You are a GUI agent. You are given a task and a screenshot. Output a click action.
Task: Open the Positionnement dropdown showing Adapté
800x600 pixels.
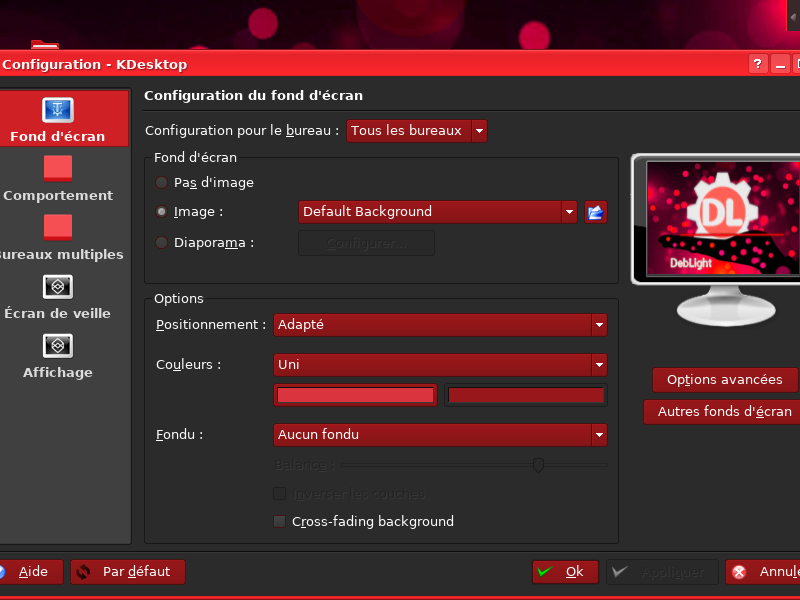(x=440, y=325)
